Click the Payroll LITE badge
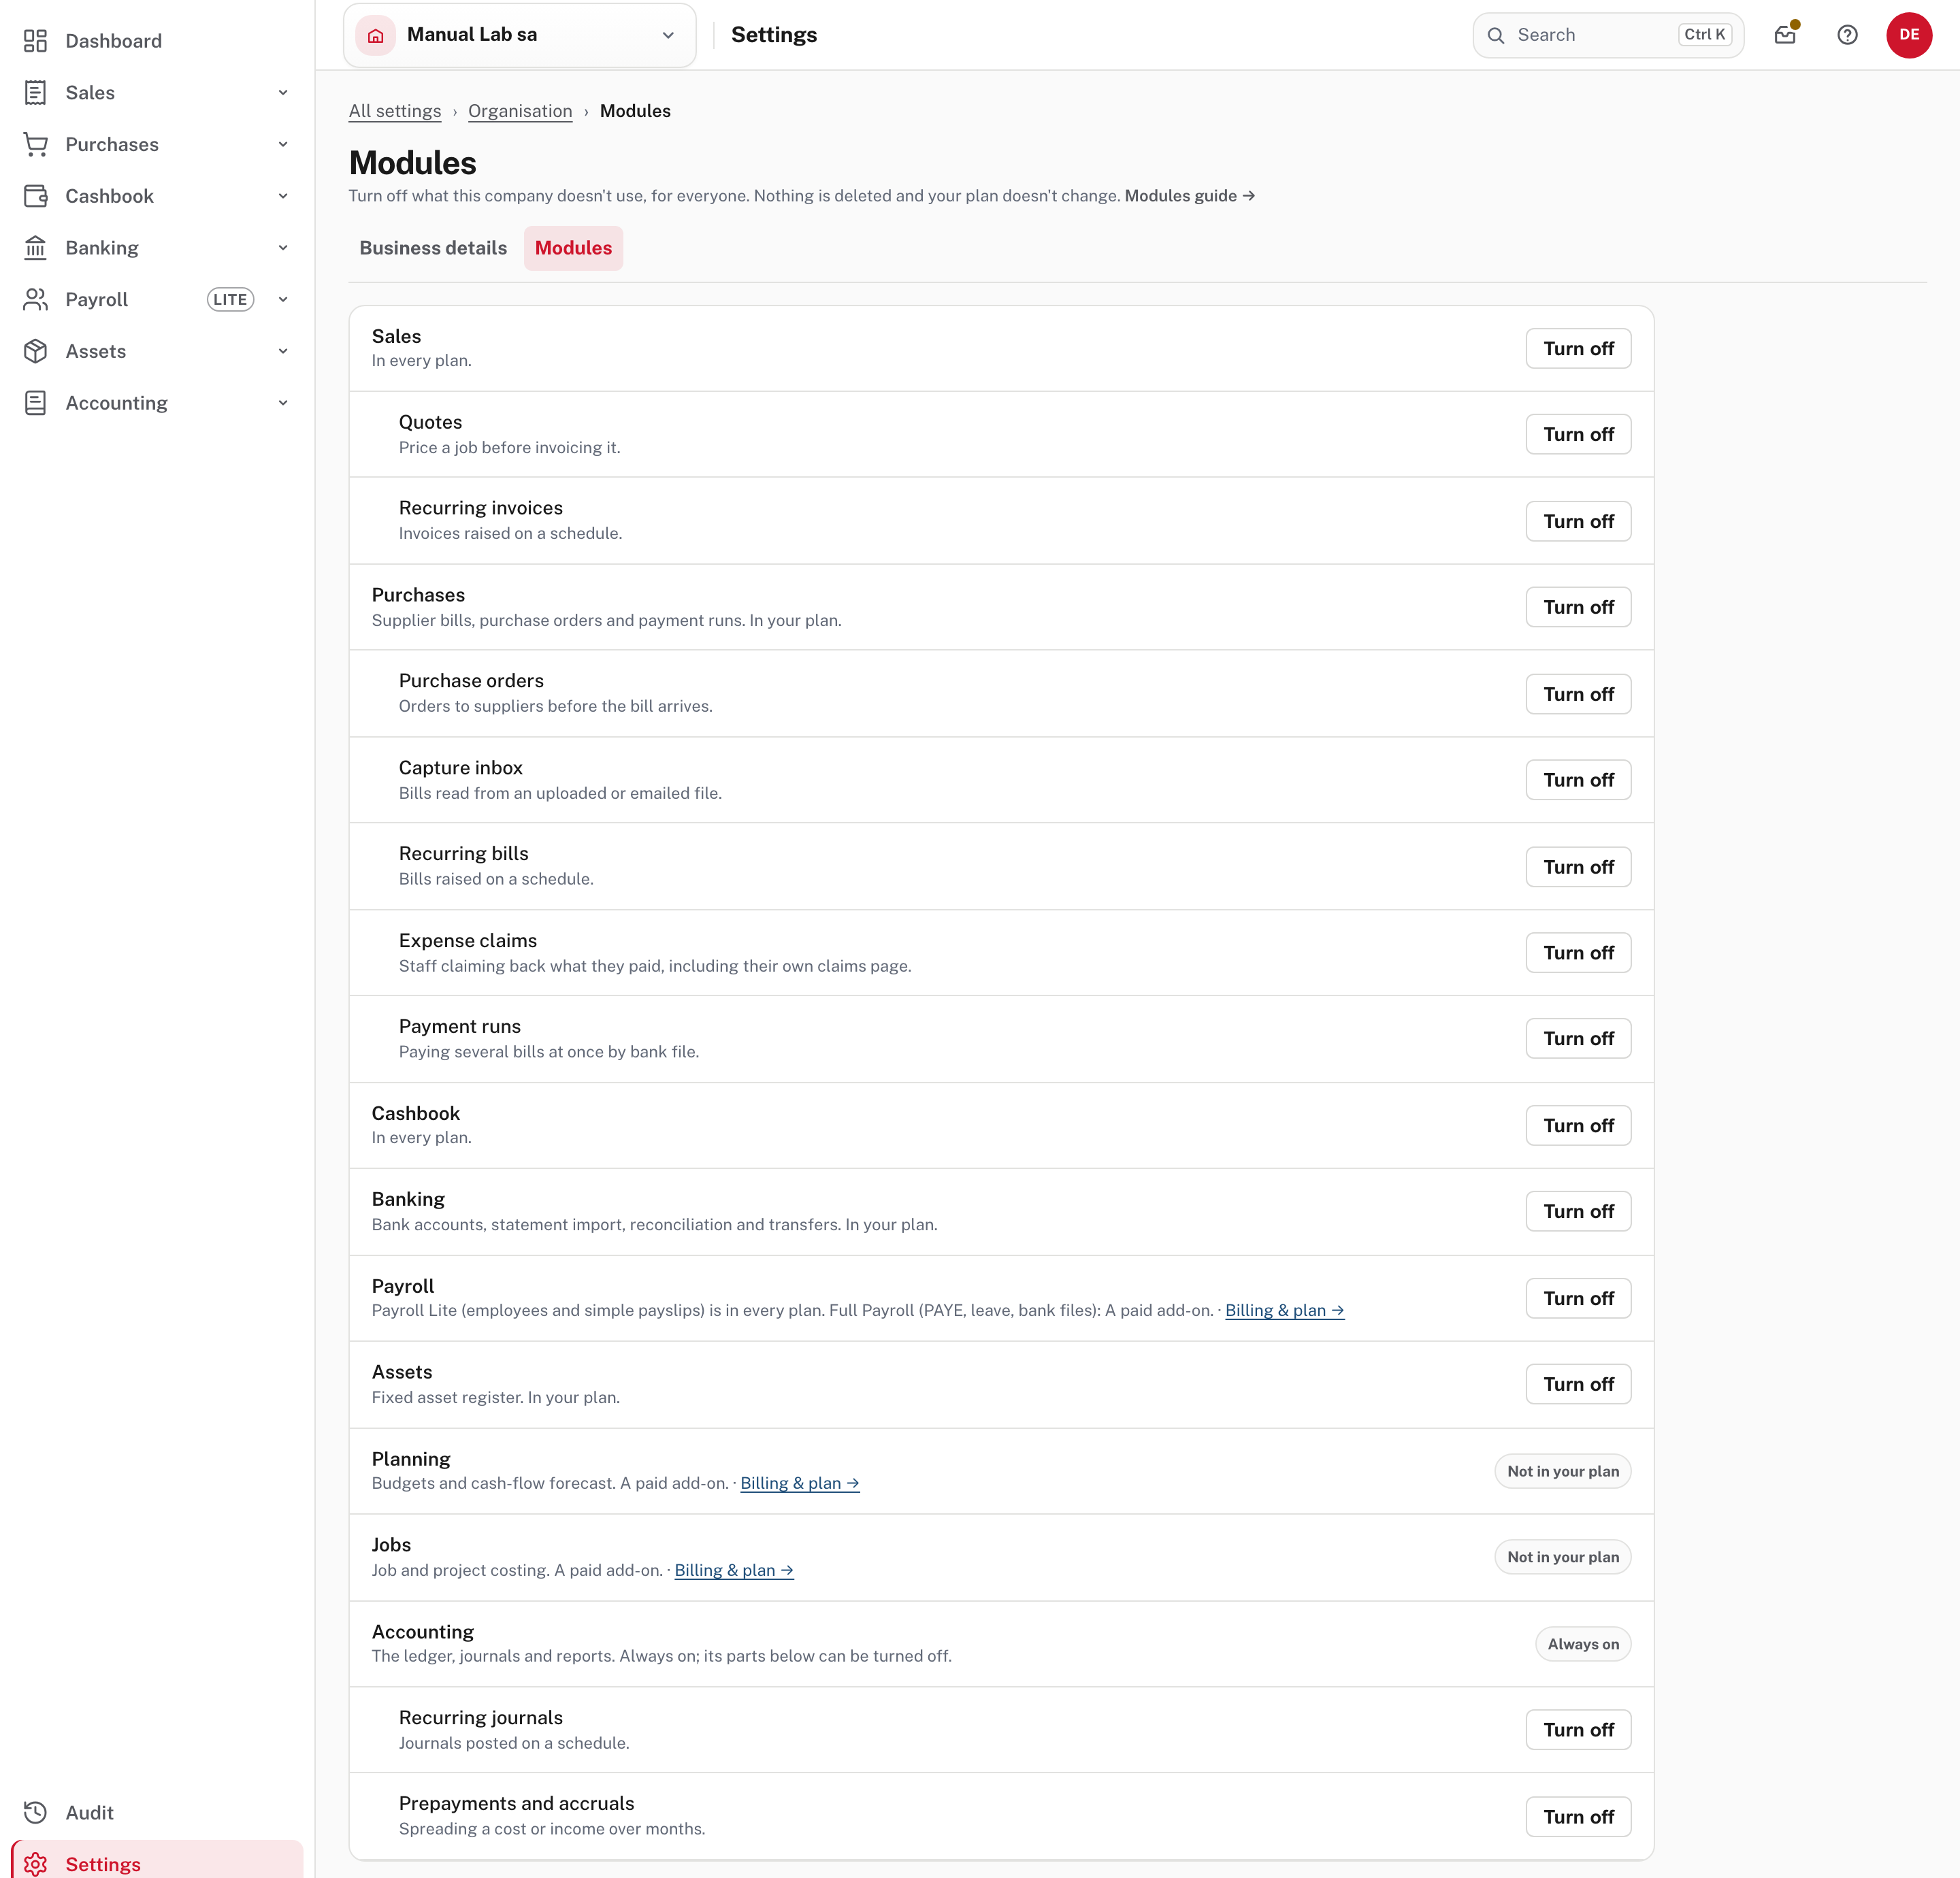Screen dimensions: 1960x1878 click(x=230, y=300)
